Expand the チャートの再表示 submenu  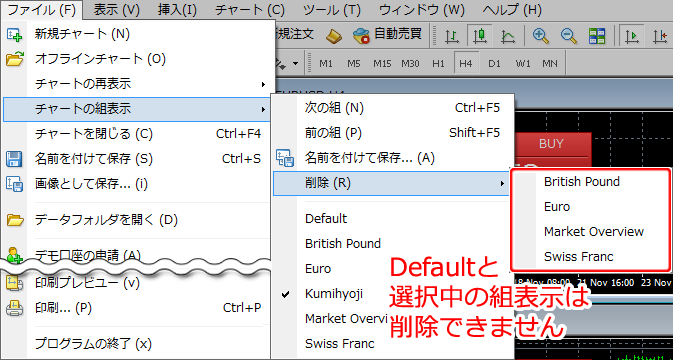[x=136, y=84]
